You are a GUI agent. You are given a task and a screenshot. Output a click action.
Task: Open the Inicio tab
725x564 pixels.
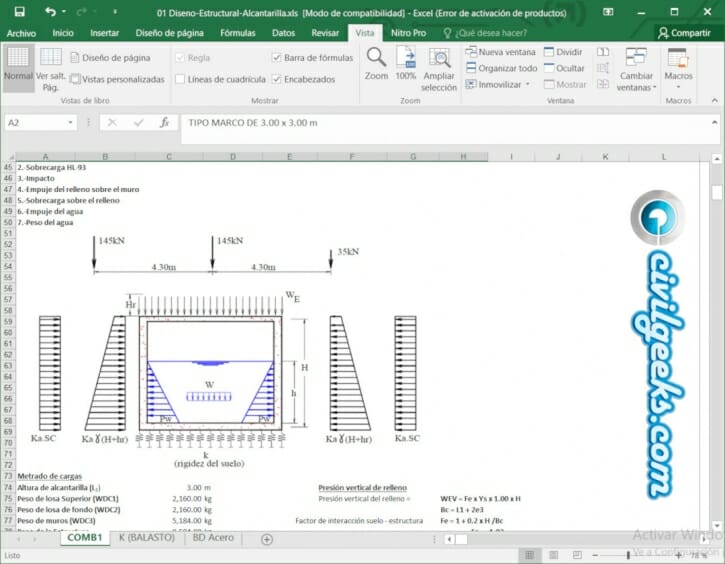[x=63, y=33]
